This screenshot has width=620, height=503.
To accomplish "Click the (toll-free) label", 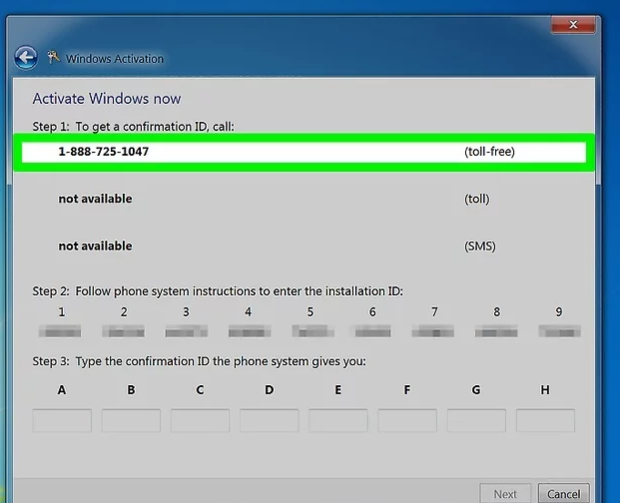I will pyautogui.click(x=490, y=151).
